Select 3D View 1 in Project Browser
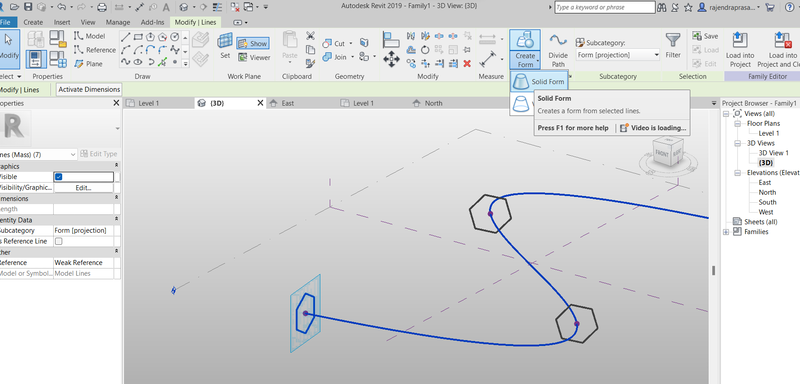The image size is (800, 384). tap(773, 153)
